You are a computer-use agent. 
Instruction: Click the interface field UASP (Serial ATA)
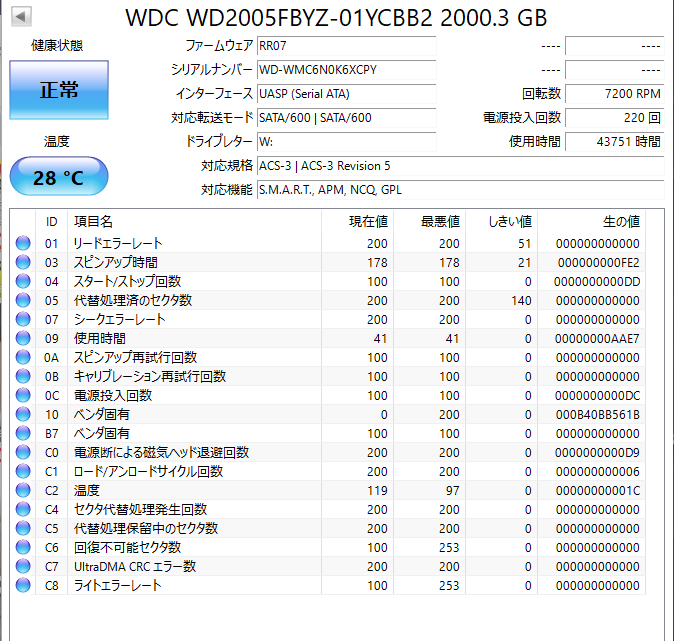[346, 94]
